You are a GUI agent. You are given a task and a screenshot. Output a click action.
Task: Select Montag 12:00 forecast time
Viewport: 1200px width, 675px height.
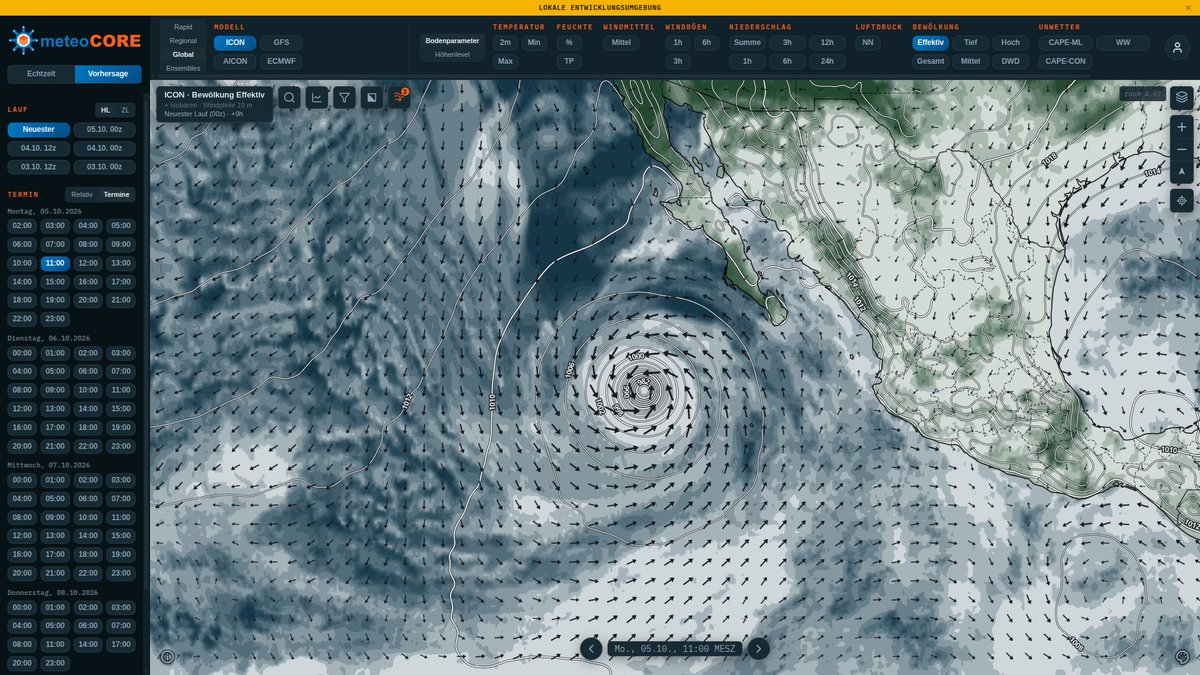88,263
